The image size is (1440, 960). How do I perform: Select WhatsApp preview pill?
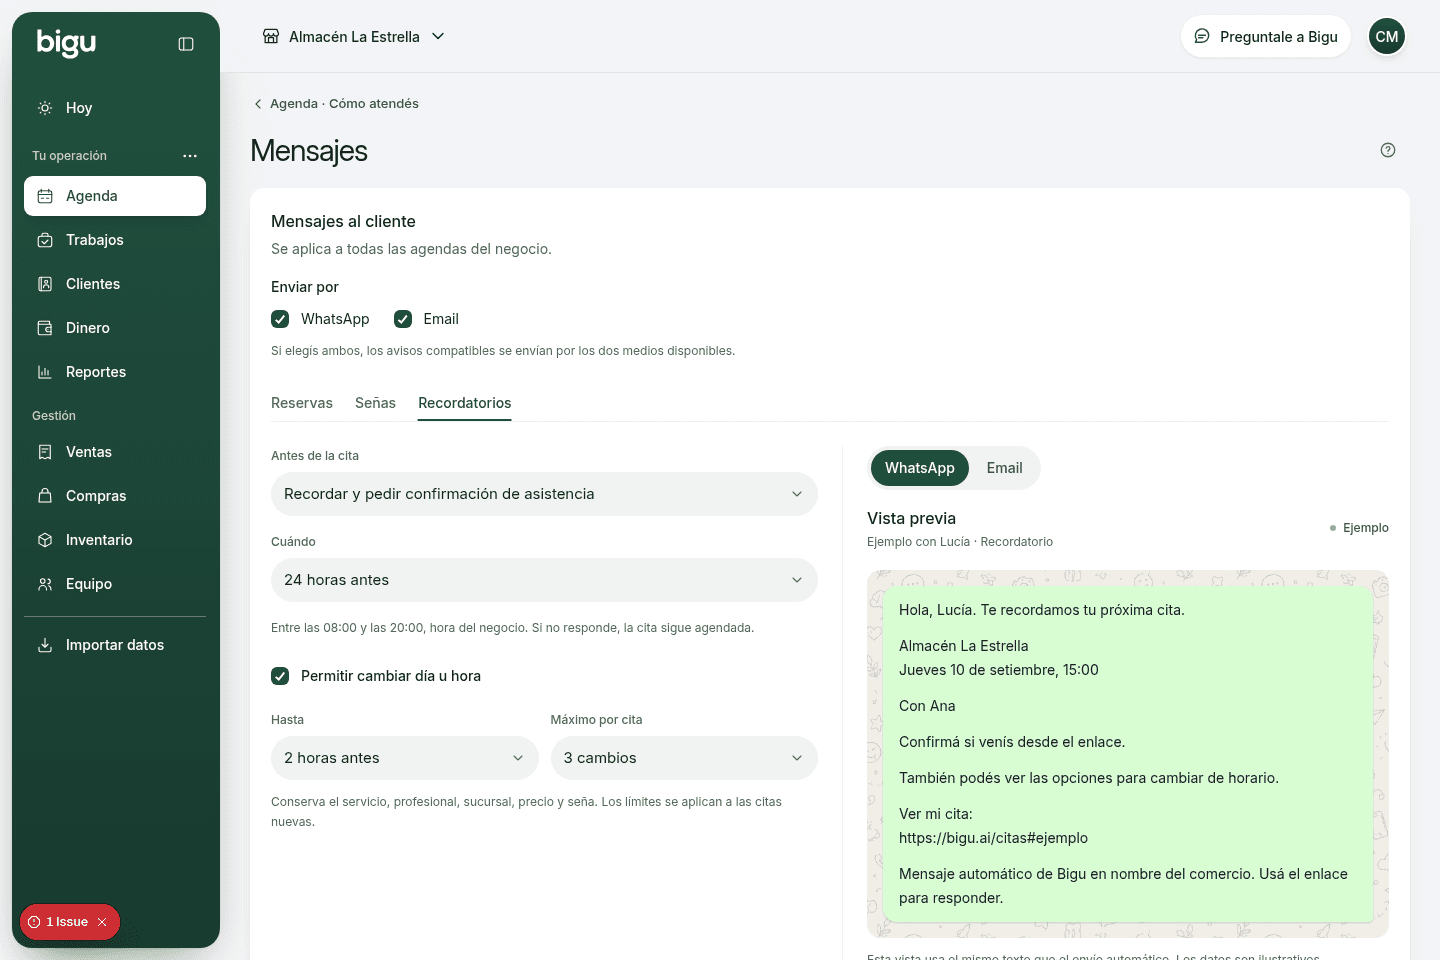[x=920, y=468]
